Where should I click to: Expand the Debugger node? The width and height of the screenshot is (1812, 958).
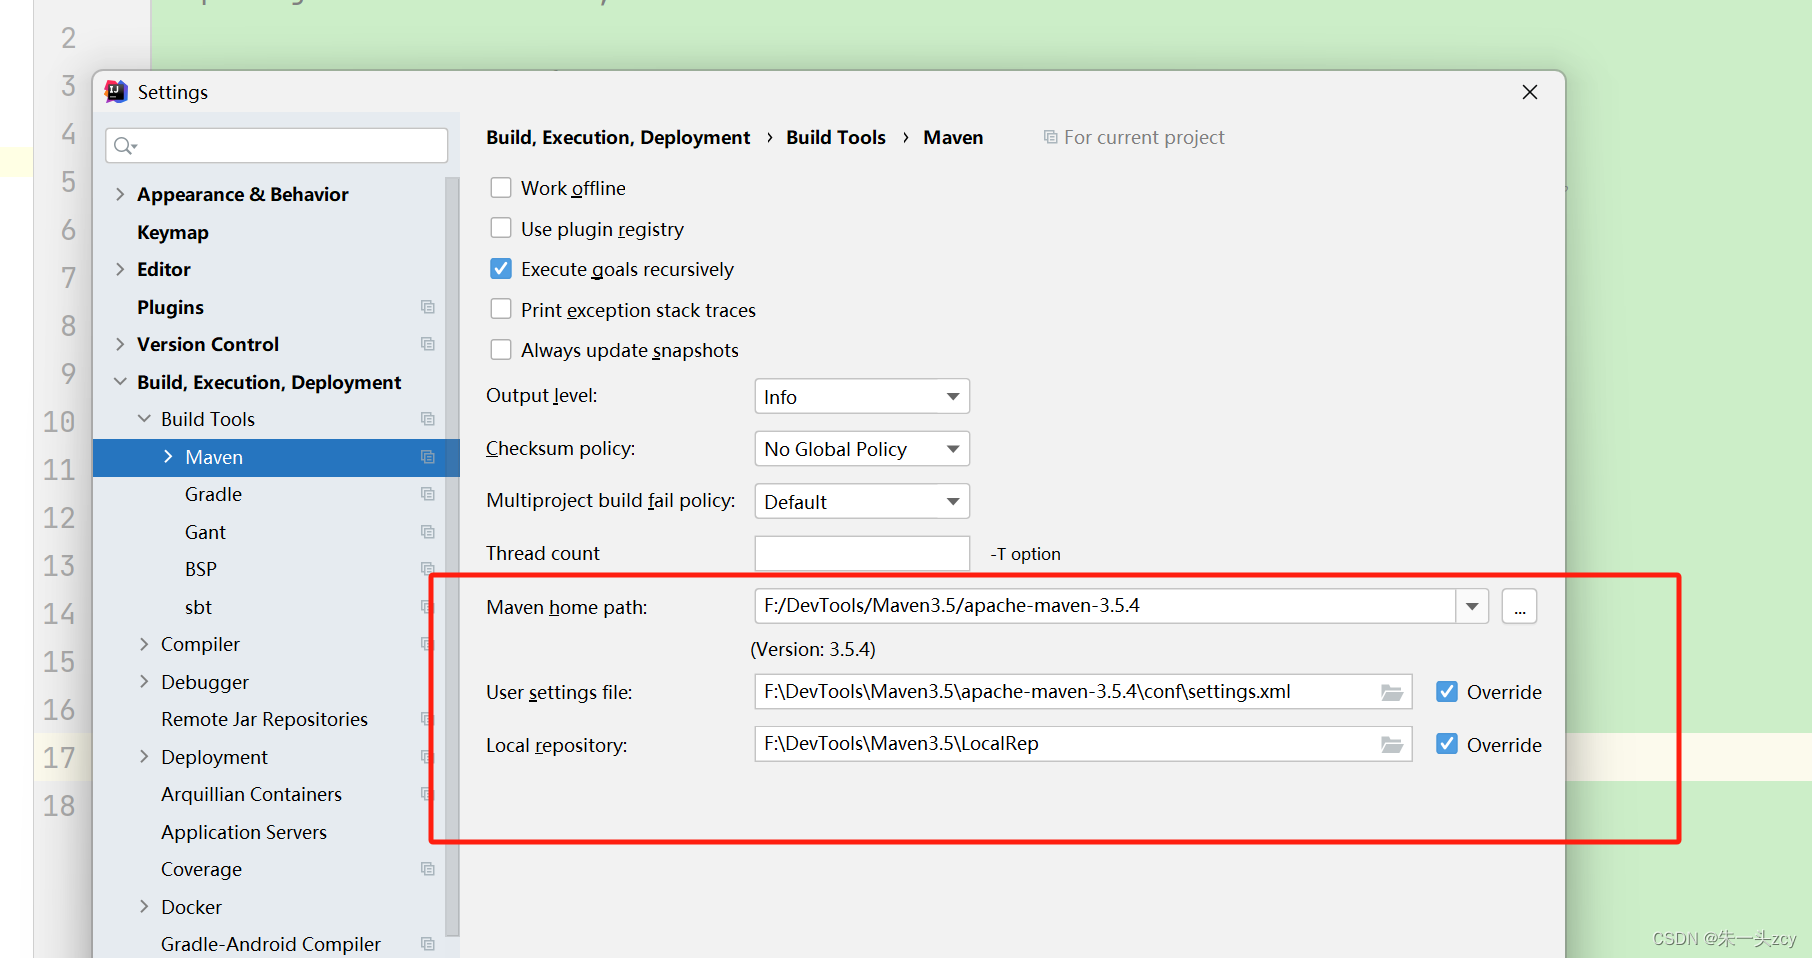point(144,682)
